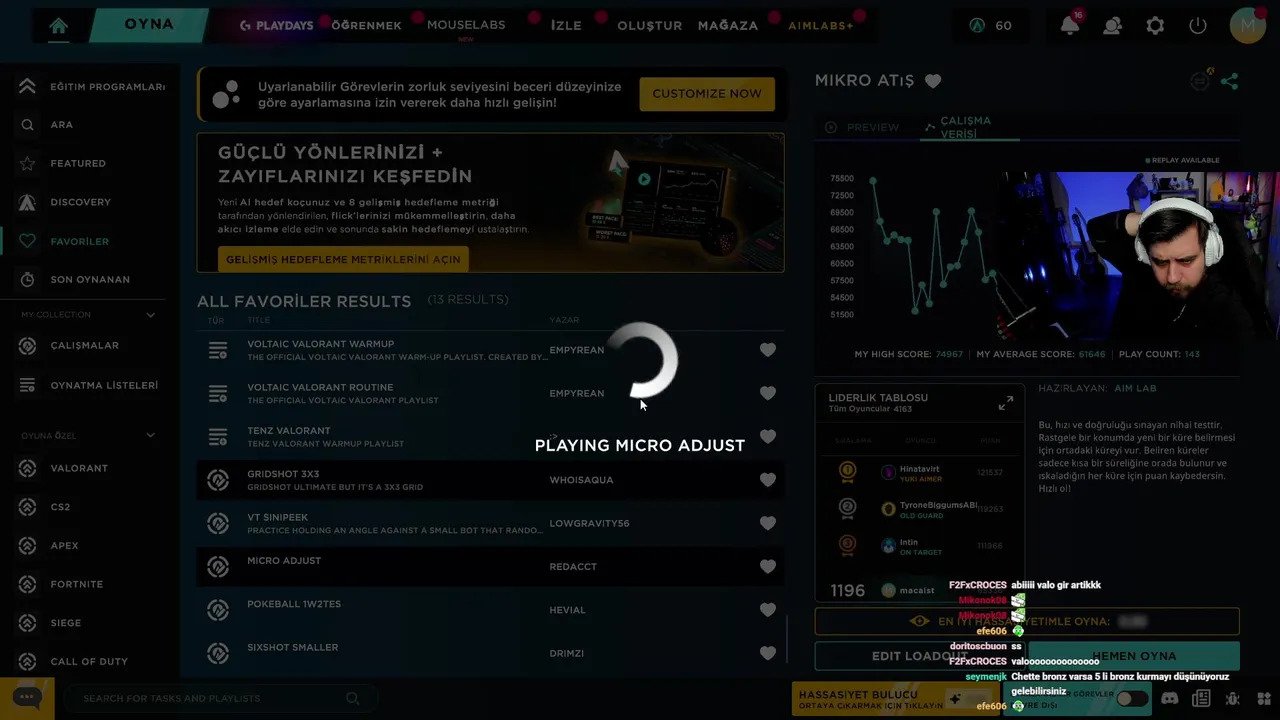This screenshot has height=720, width=1280.
Task: Collapse the My Collection section
Action: (x=151, y=315)
